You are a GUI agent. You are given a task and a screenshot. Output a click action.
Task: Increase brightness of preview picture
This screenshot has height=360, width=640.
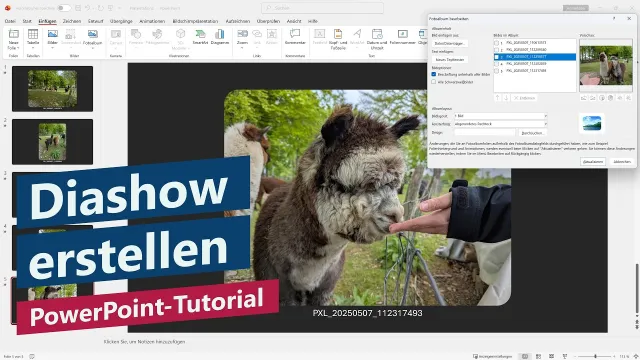coord(620,98)
